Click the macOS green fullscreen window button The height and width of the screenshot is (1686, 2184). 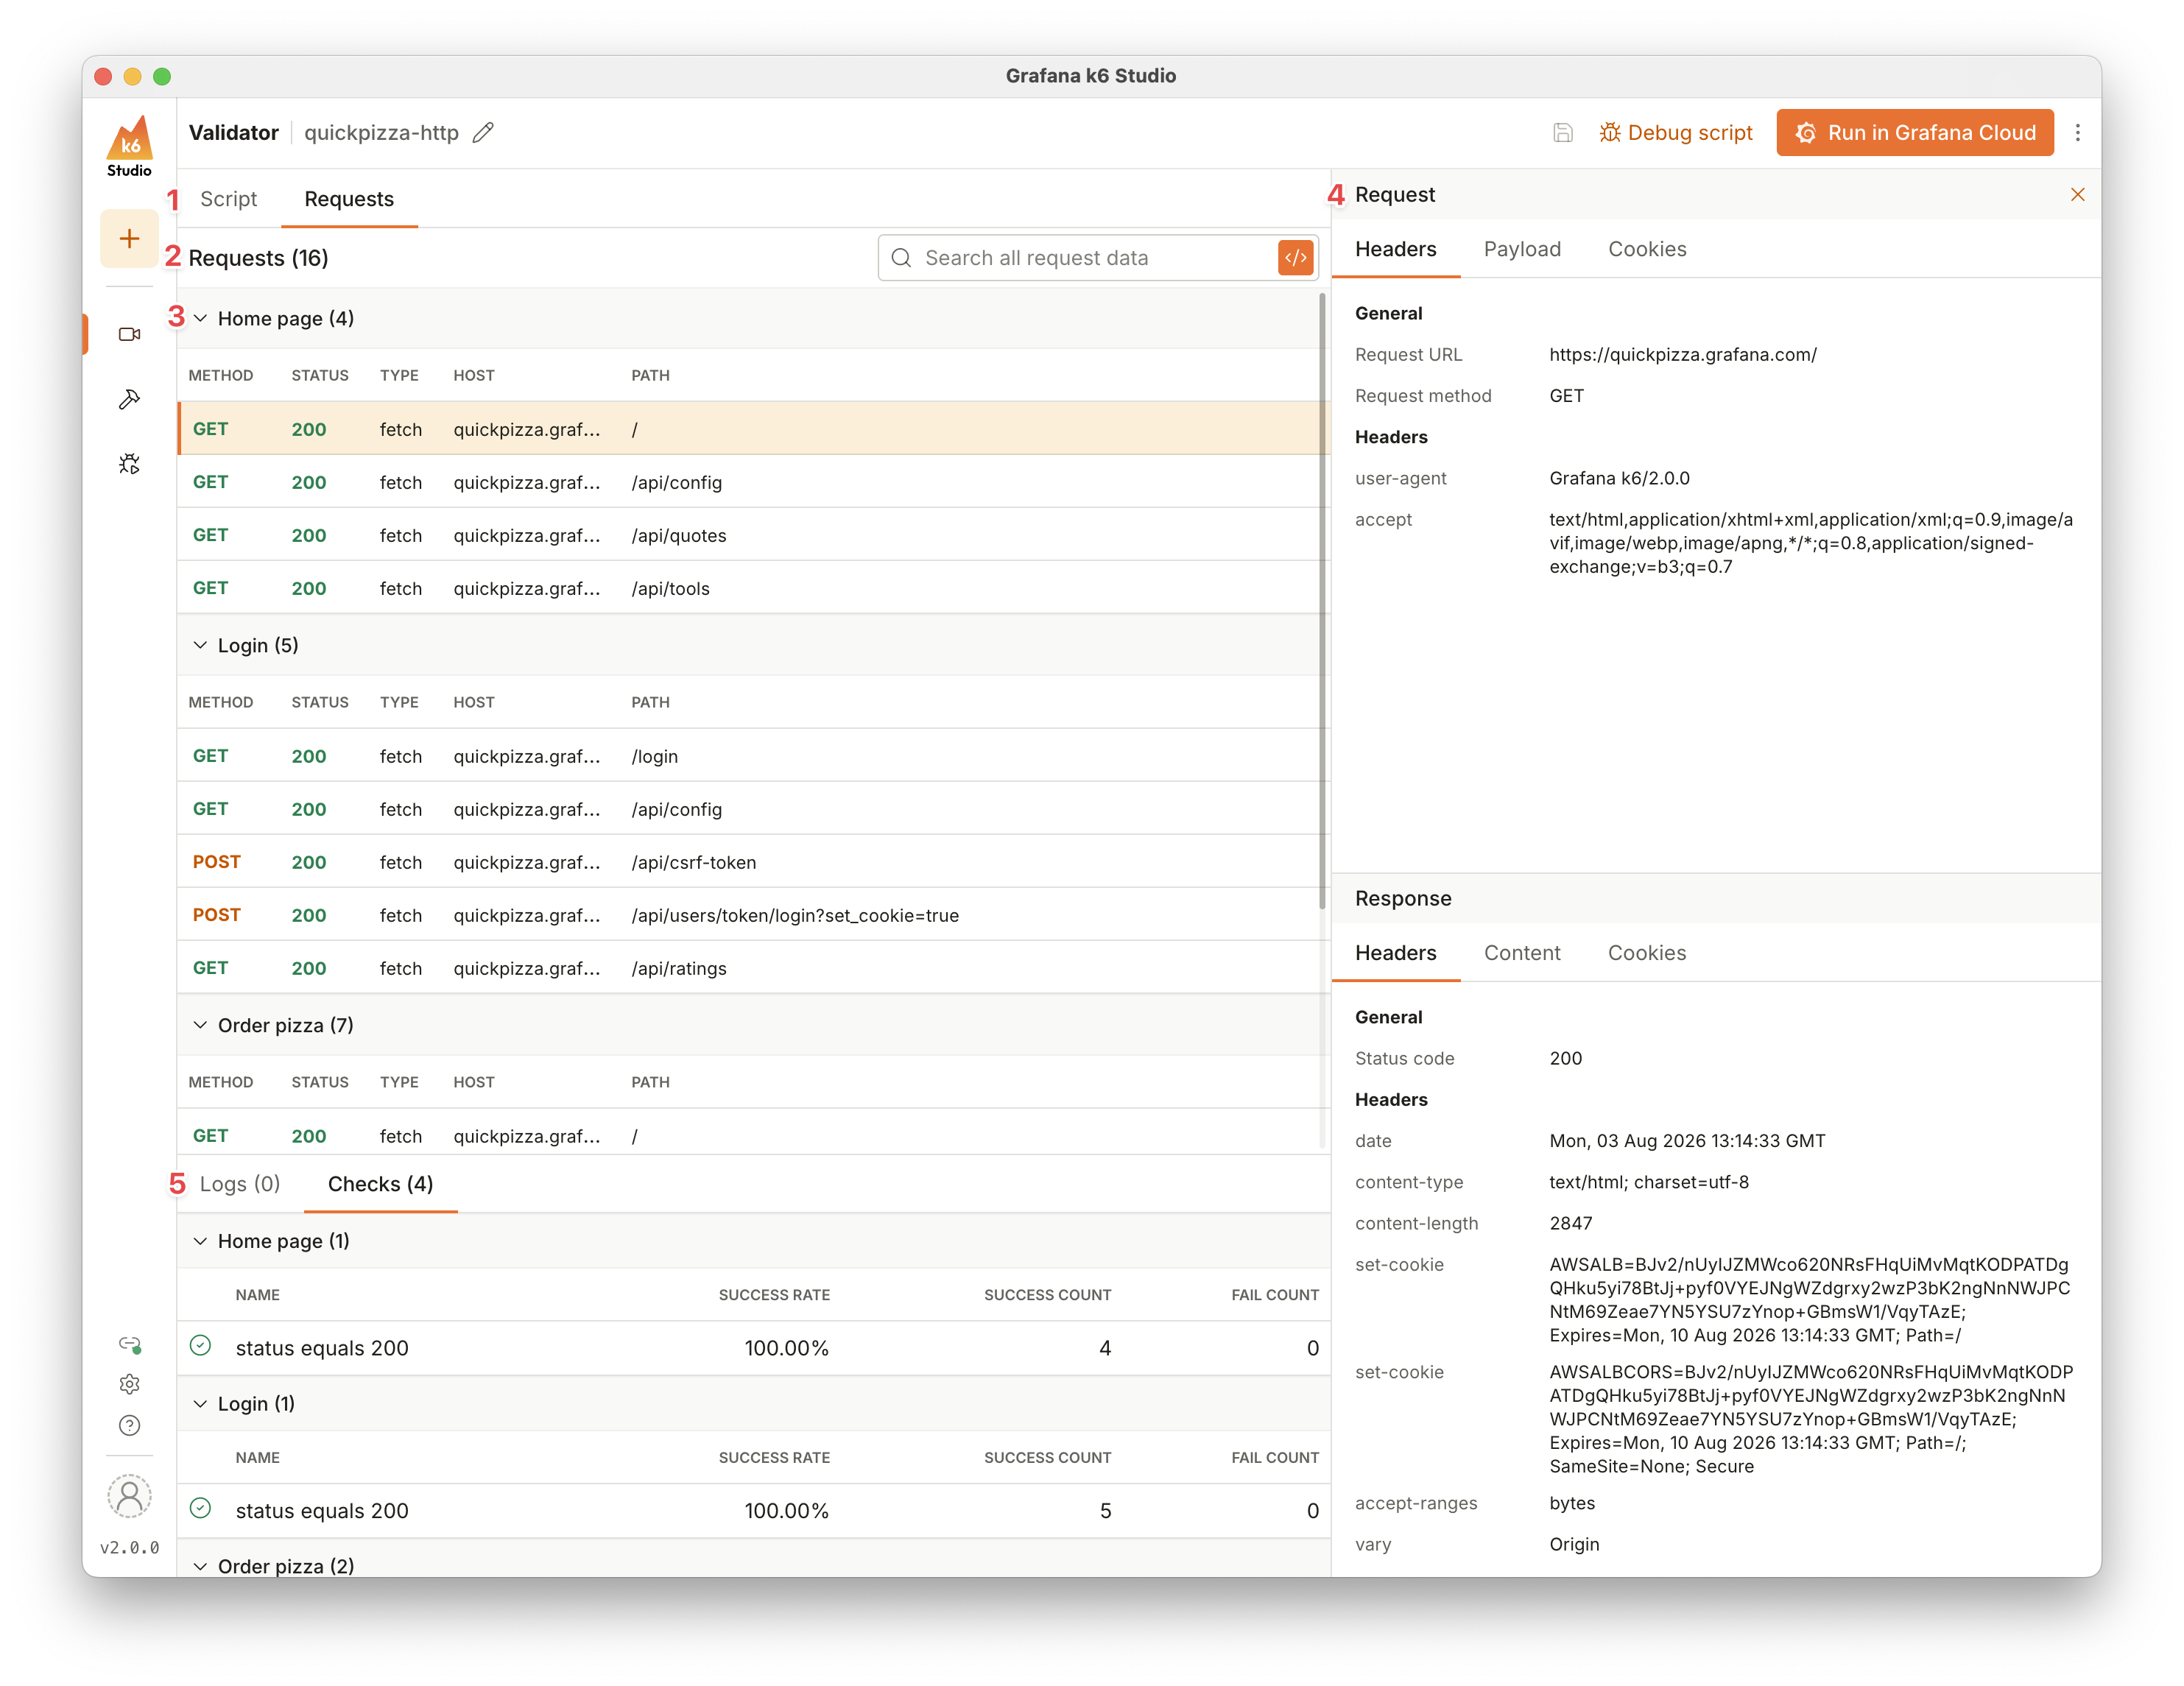coord(162,76)
